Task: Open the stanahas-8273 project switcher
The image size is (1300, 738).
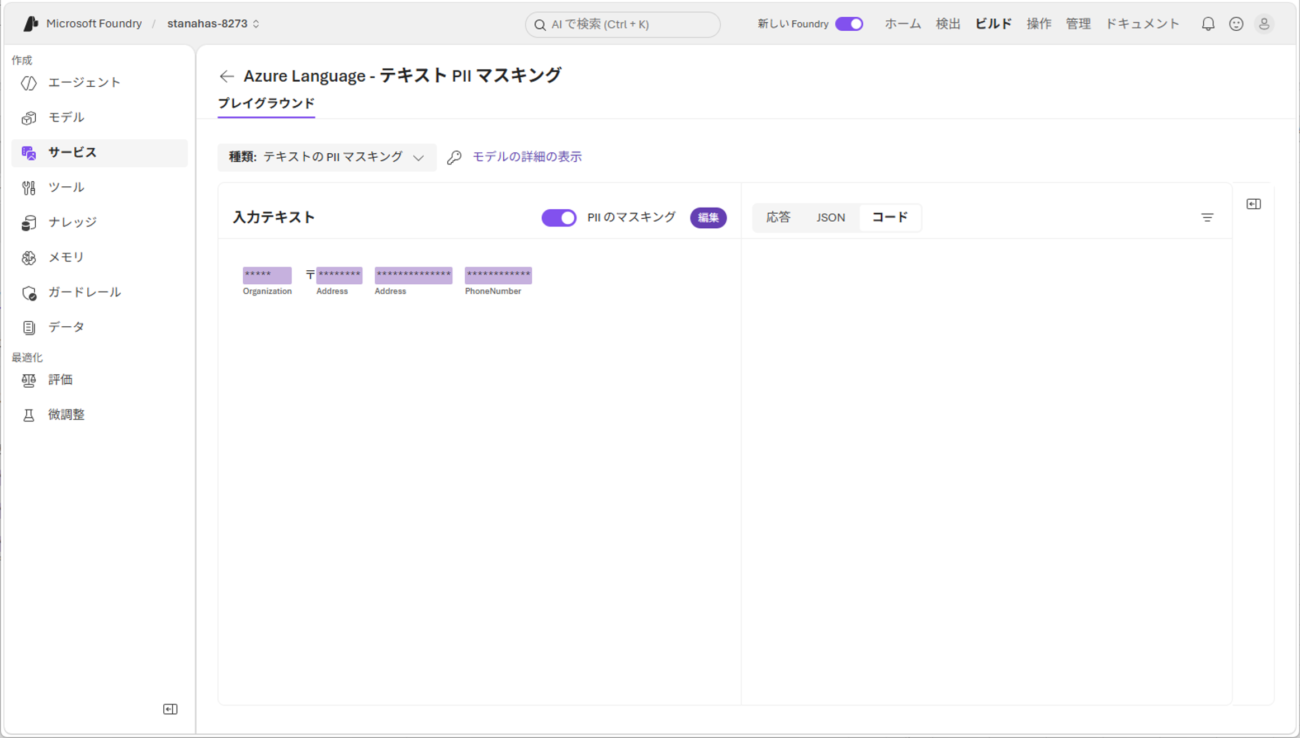Action: coord(214,23)
